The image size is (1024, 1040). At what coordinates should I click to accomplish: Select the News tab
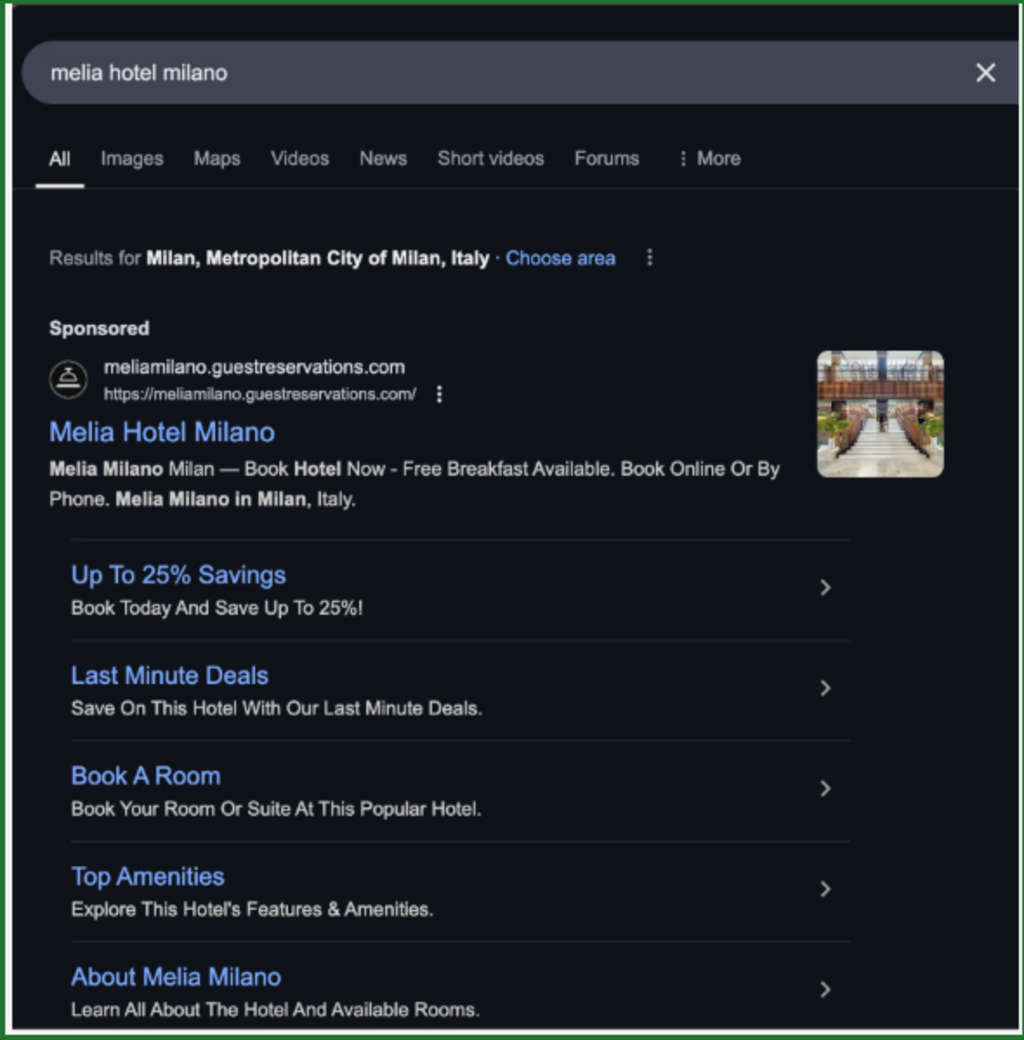pos(383,158)
